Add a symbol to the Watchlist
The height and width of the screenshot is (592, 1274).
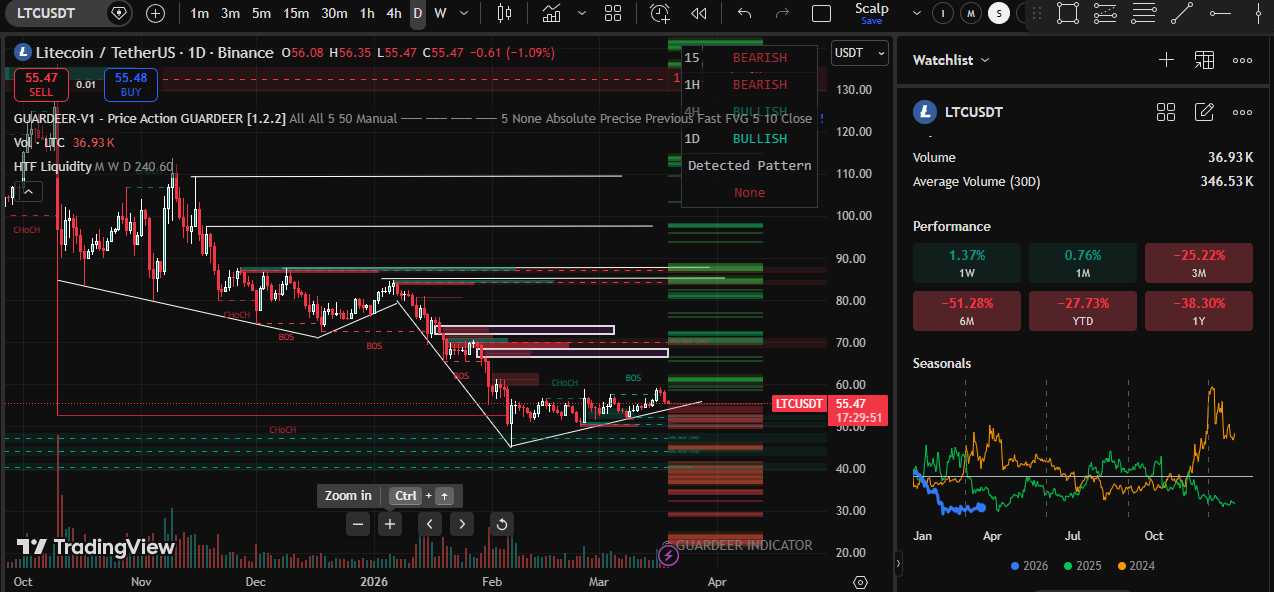[1166, 59]
